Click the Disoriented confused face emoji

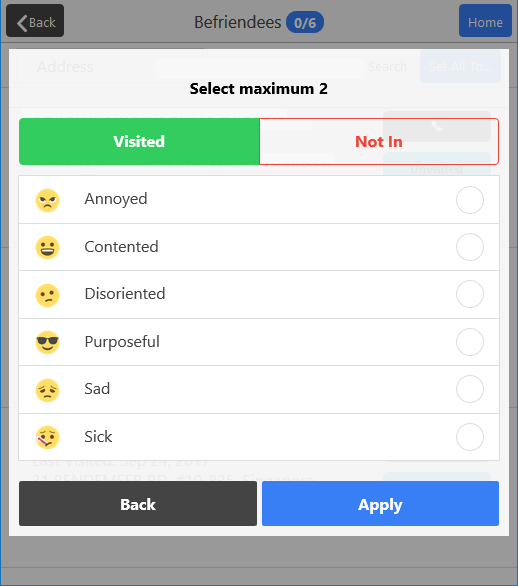[47, 295]
